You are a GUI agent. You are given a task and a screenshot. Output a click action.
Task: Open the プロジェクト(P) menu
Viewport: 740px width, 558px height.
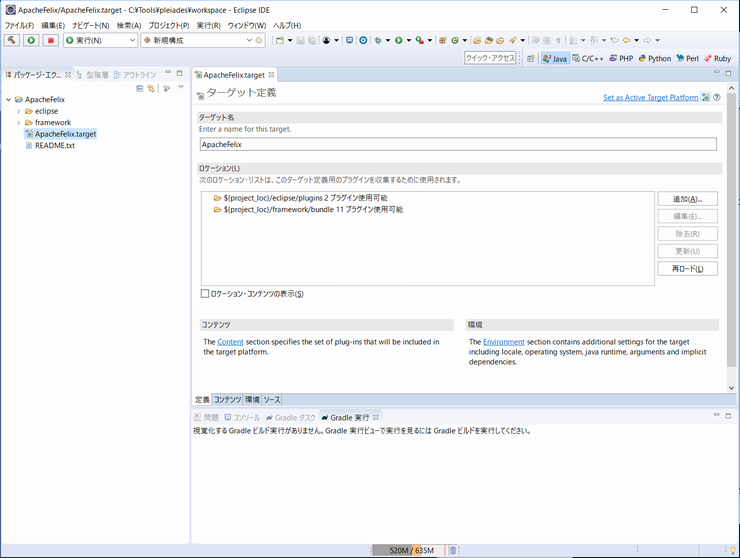click(168, 25)
